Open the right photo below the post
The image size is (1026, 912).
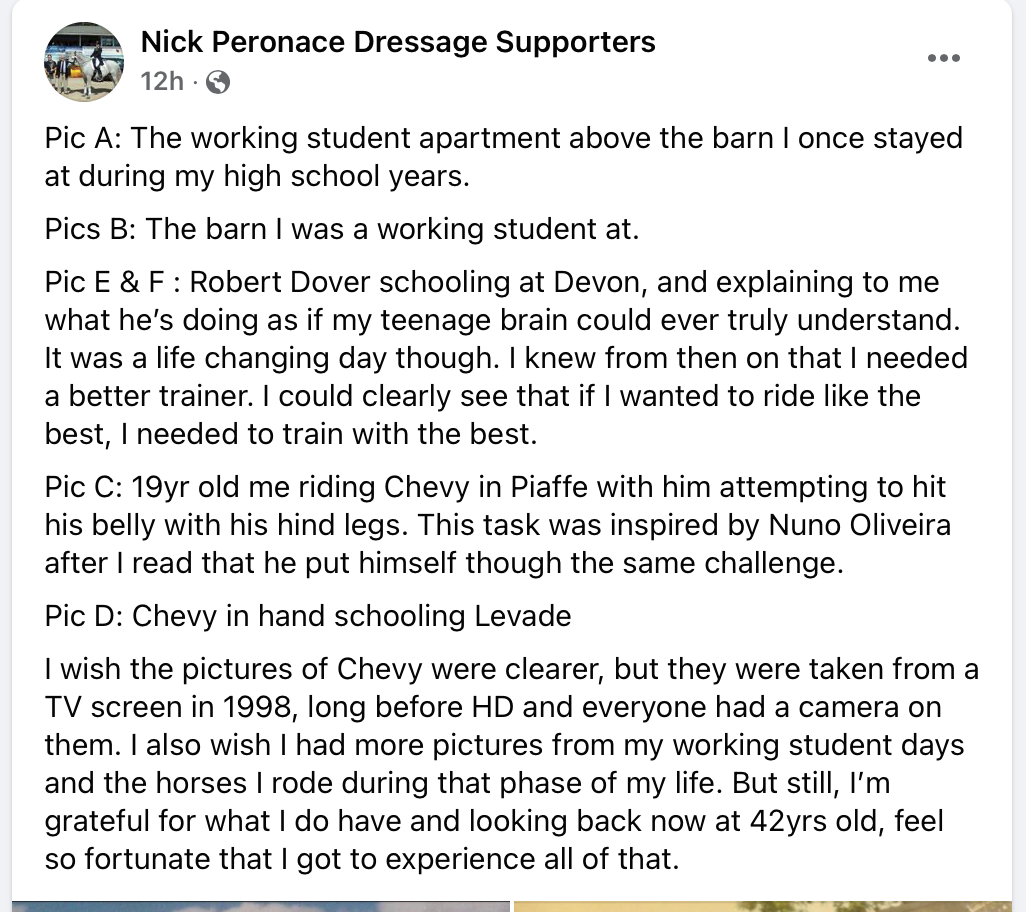[x=763, y=906]
